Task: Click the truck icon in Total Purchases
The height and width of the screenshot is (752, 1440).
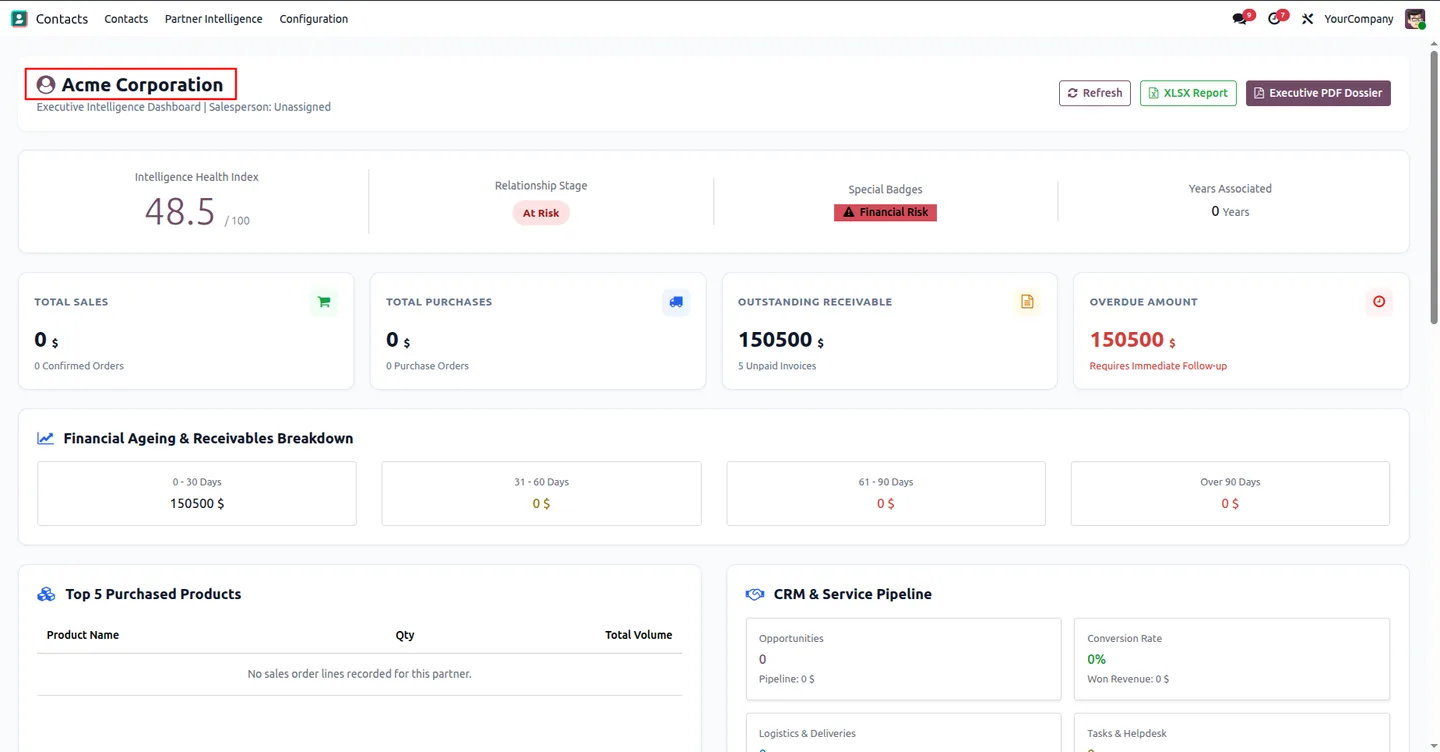Action: [x=676, y=301]
